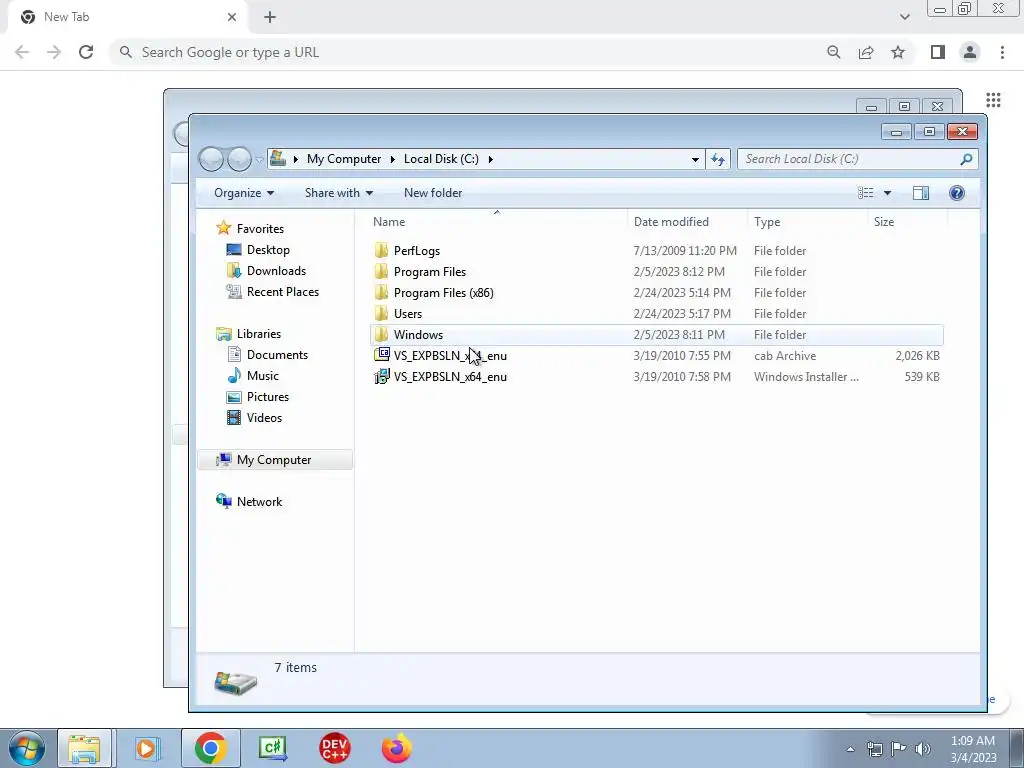This screenshot has height=768, width=1024.
Task: Go back in Chrome
Action: tap(22, 52)
